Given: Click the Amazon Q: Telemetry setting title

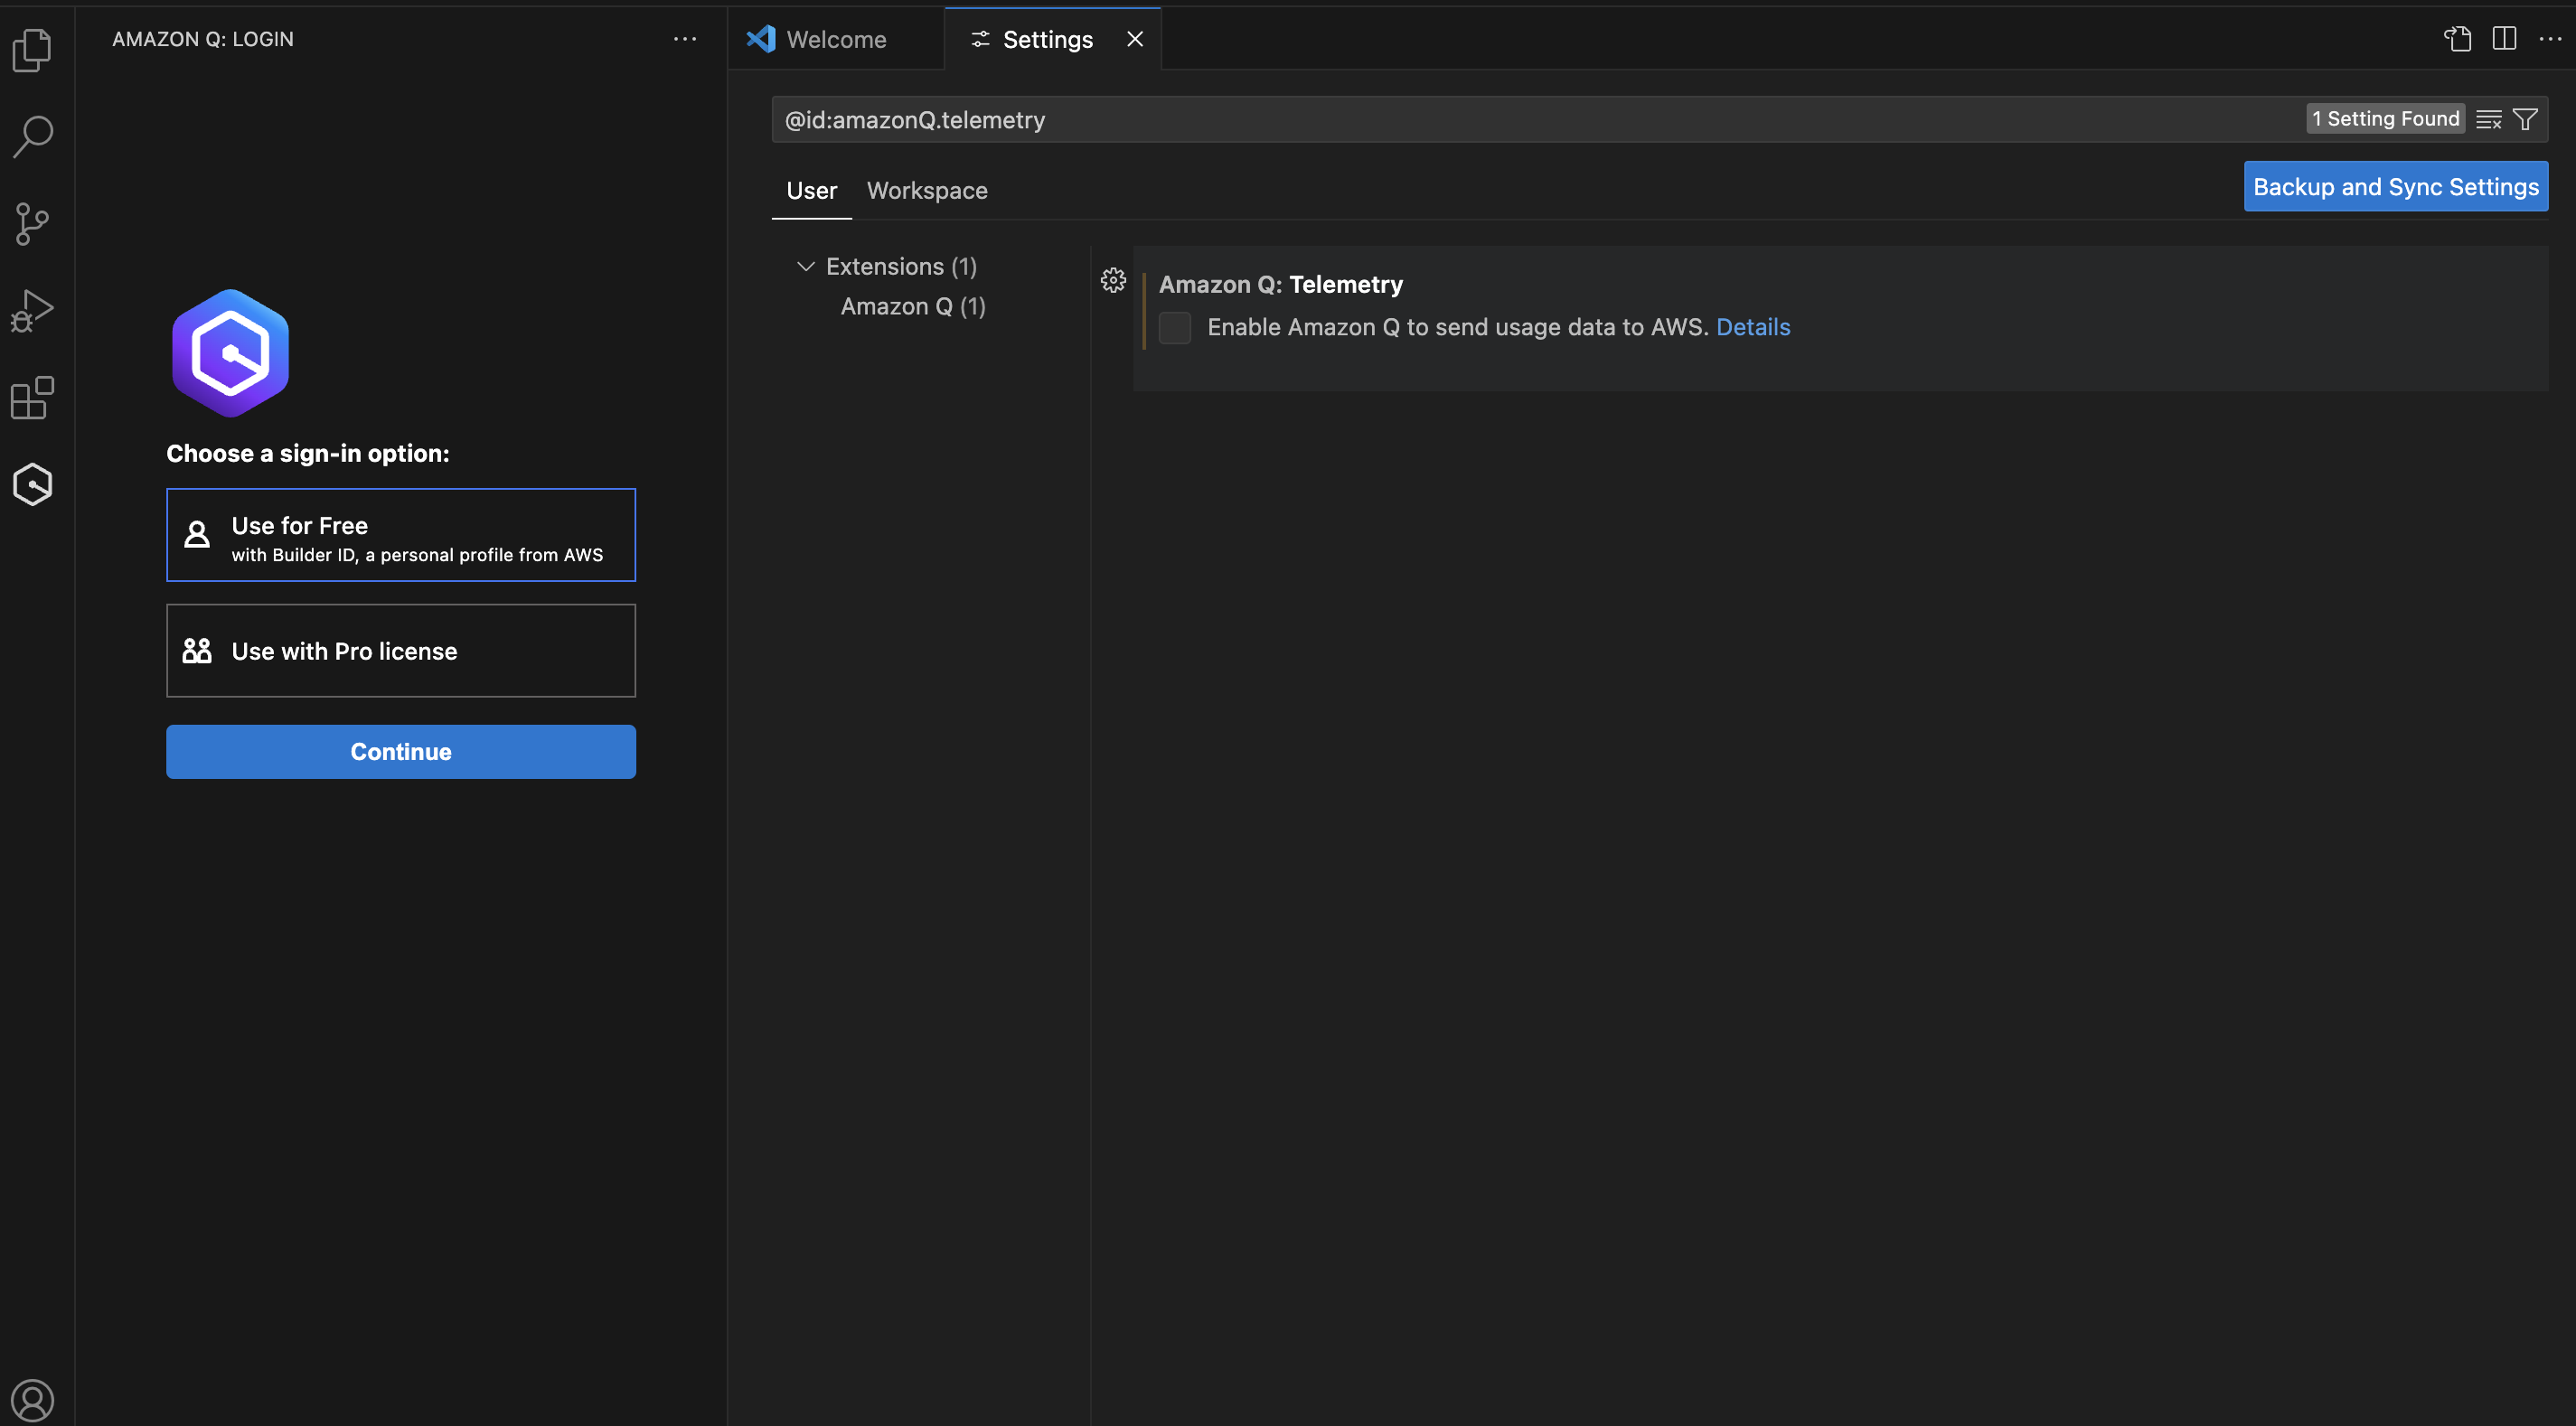Looking at the screenshot, I should pyautogui.click(x=1281, y=285).
